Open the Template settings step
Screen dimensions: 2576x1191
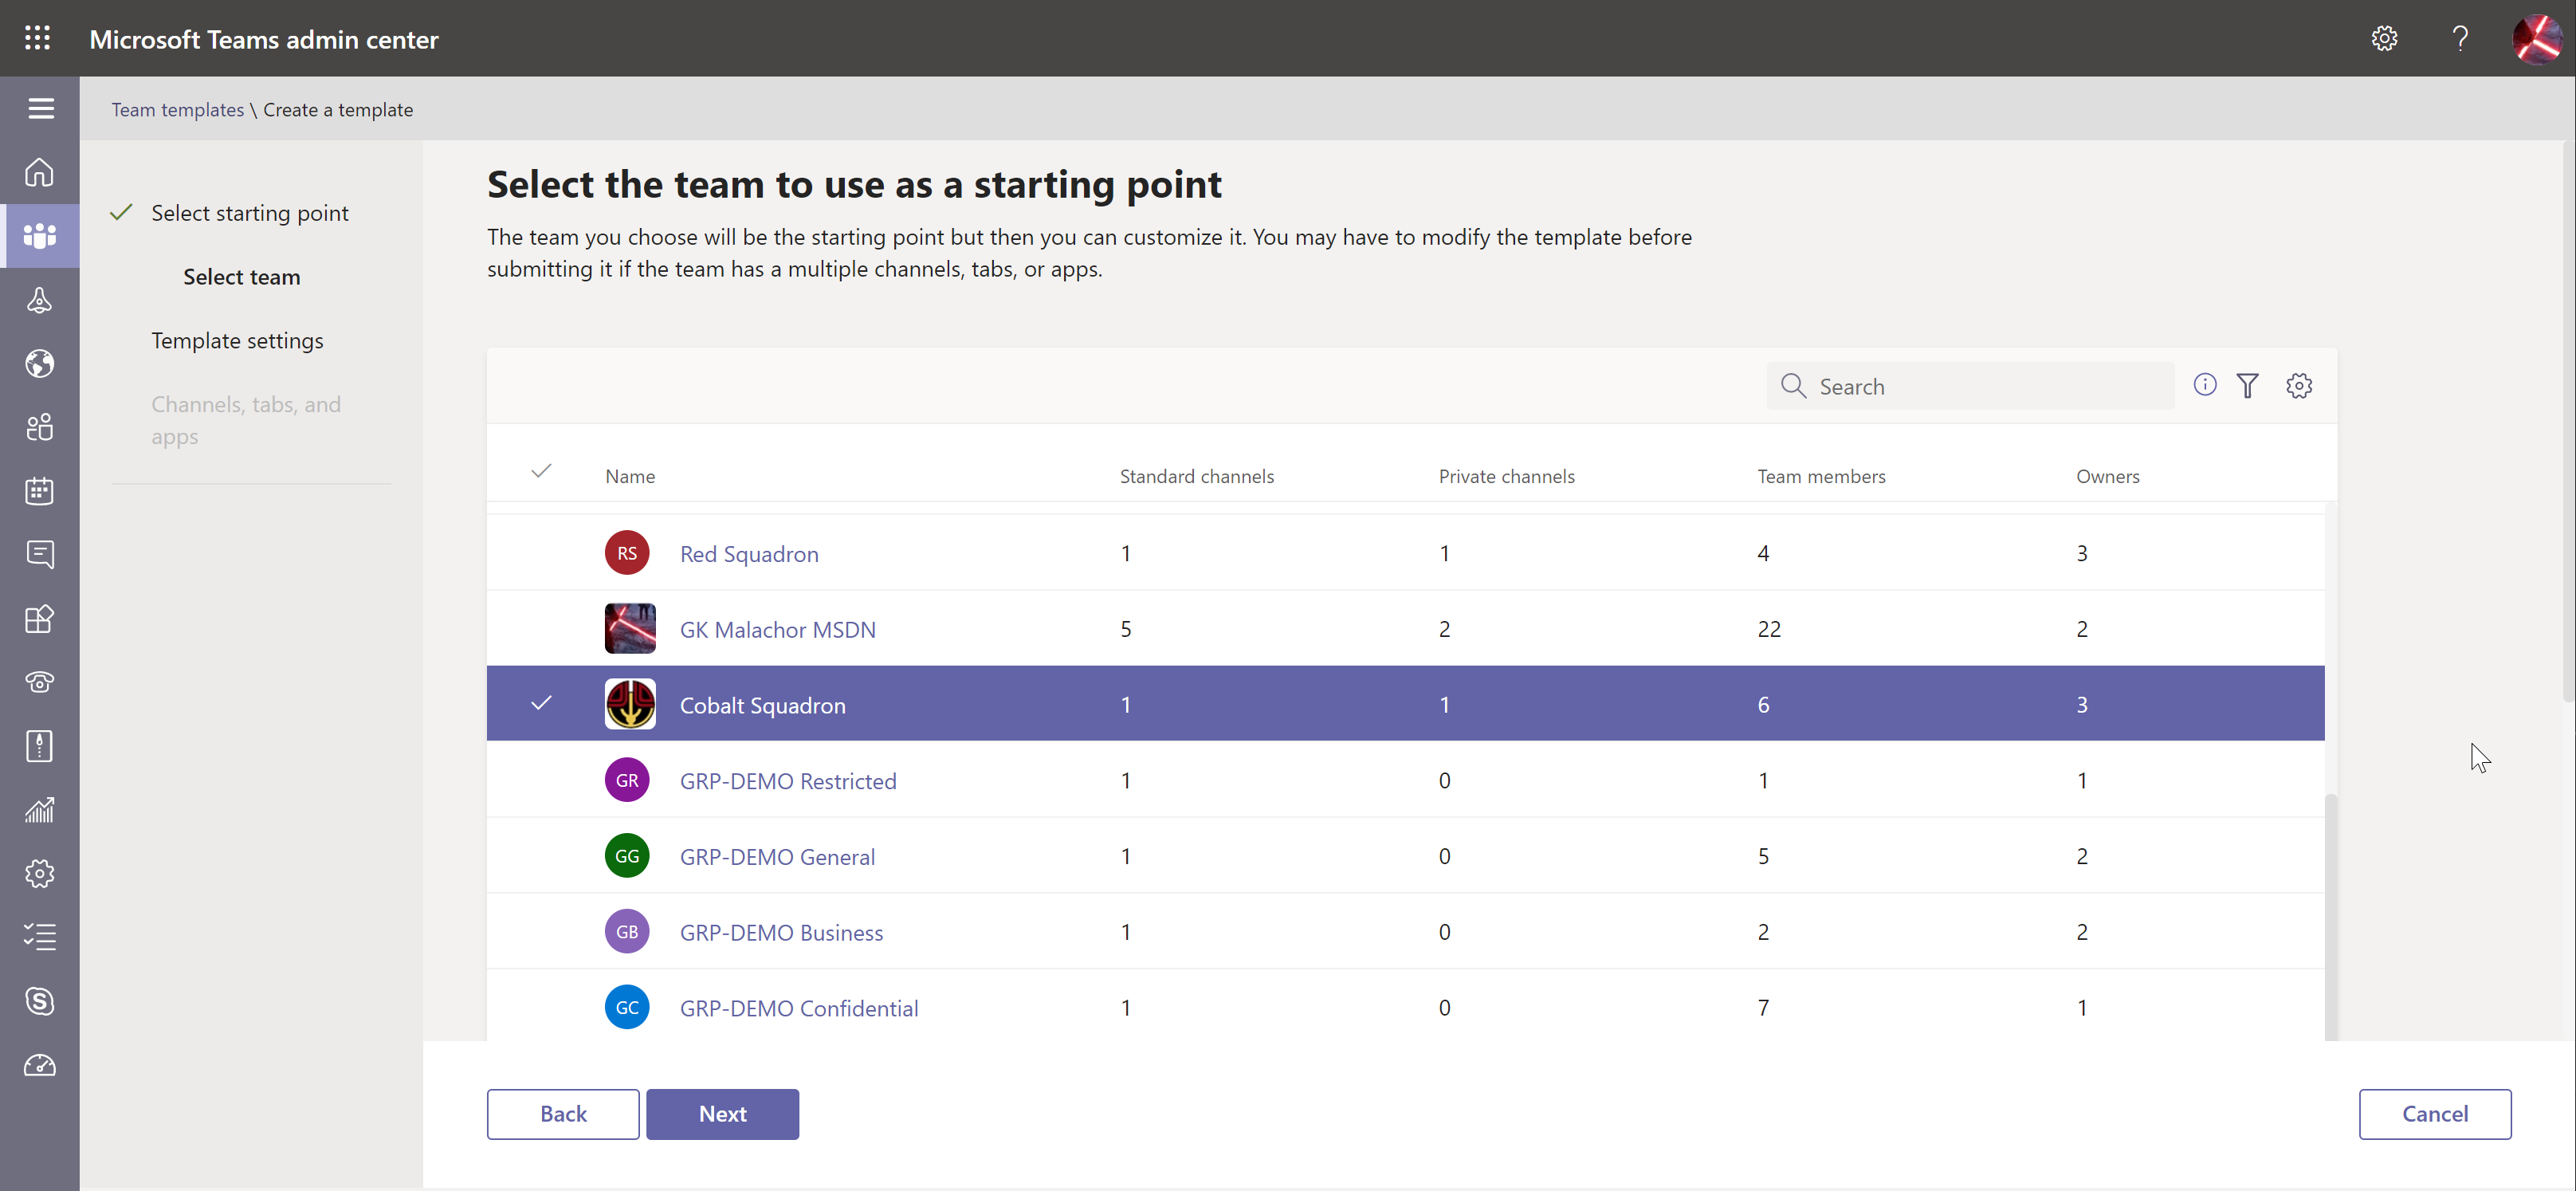point(237,341)
